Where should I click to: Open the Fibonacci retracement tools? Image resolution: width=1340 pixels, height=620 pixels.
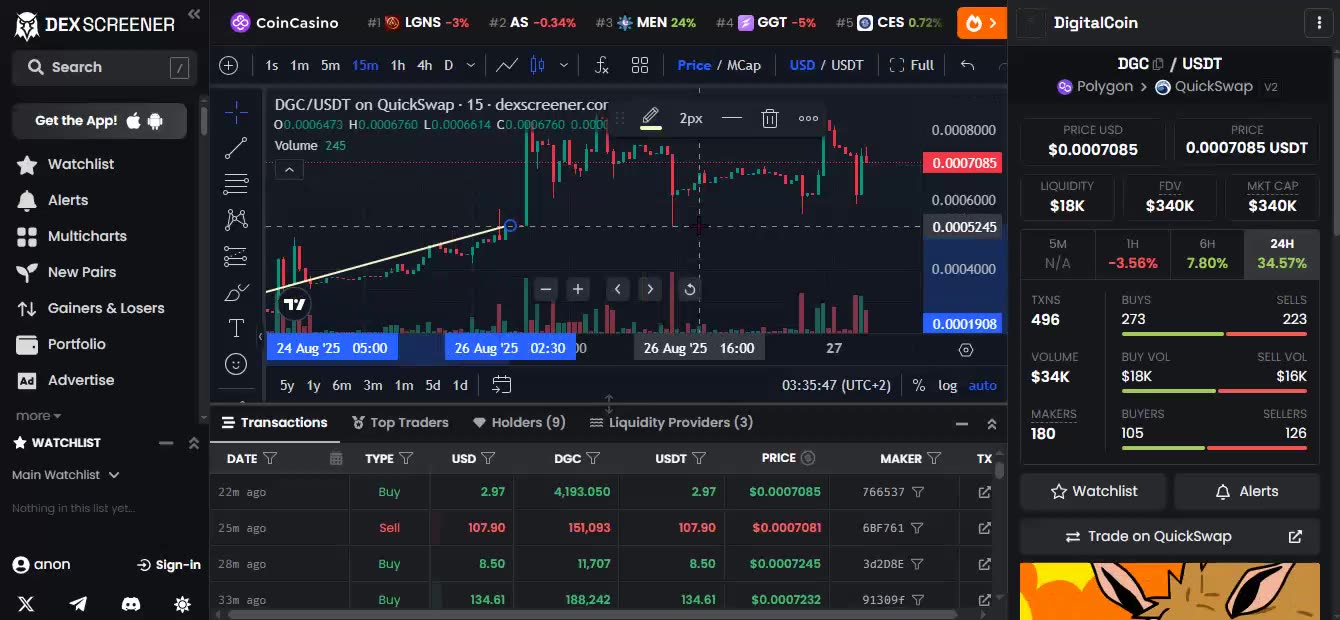point(236,184)
